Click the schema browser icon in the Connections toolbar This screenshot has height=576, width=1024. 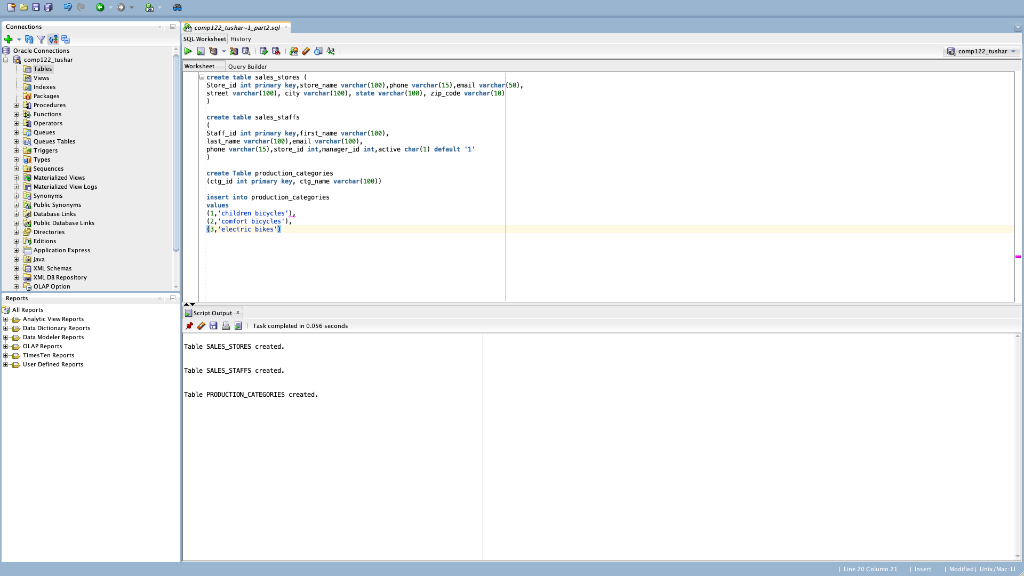pyautogui.click(x=65, y=39)
